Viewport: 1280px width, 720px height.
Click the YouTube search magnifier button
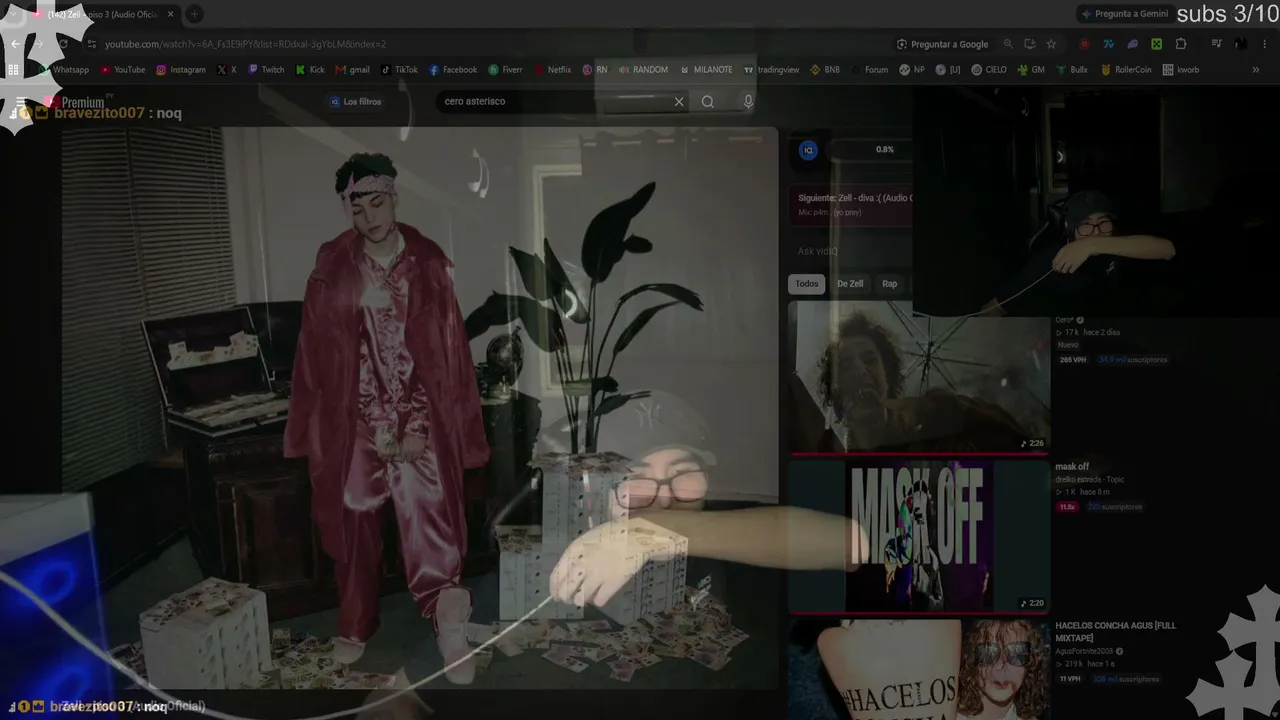pyautogui.click(x=708, y=101)
